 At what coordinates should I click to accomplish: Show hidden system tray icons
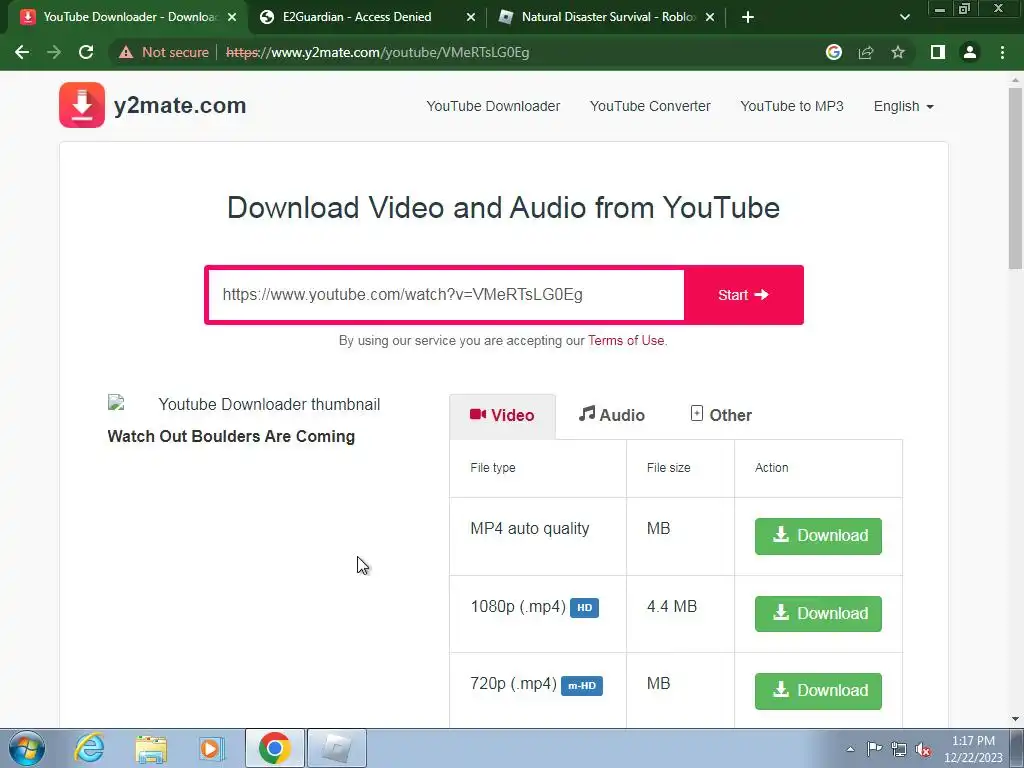(850, 749)
